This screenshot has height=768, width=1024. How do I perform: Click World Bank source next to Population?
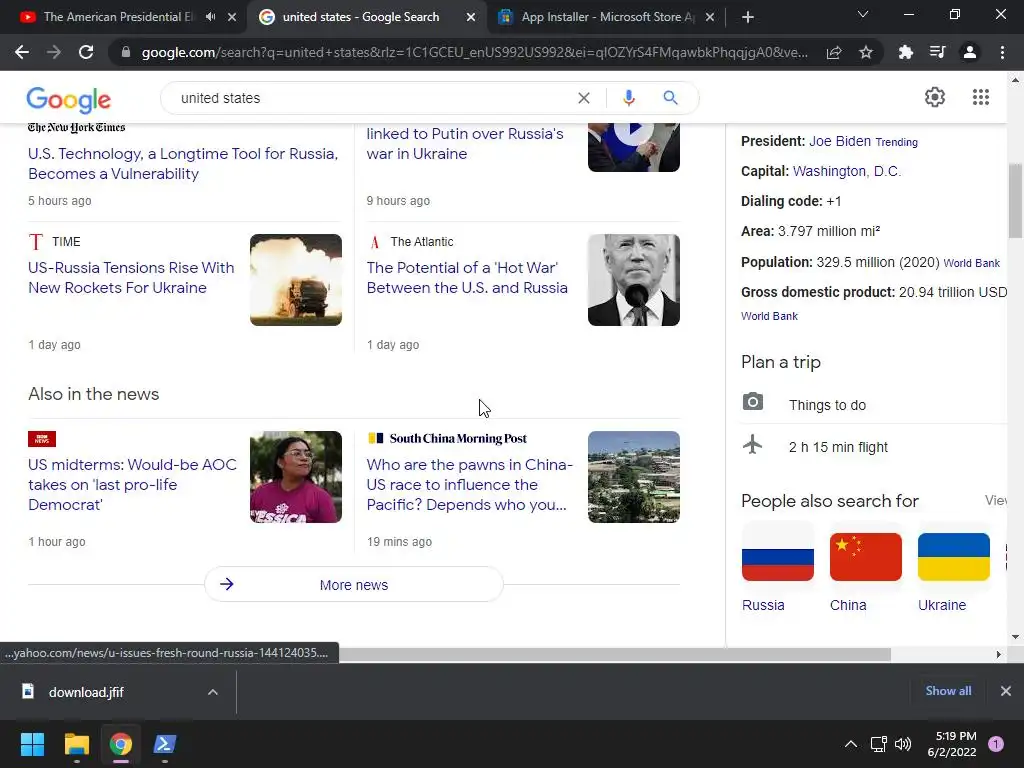click(x=972, y=263)
